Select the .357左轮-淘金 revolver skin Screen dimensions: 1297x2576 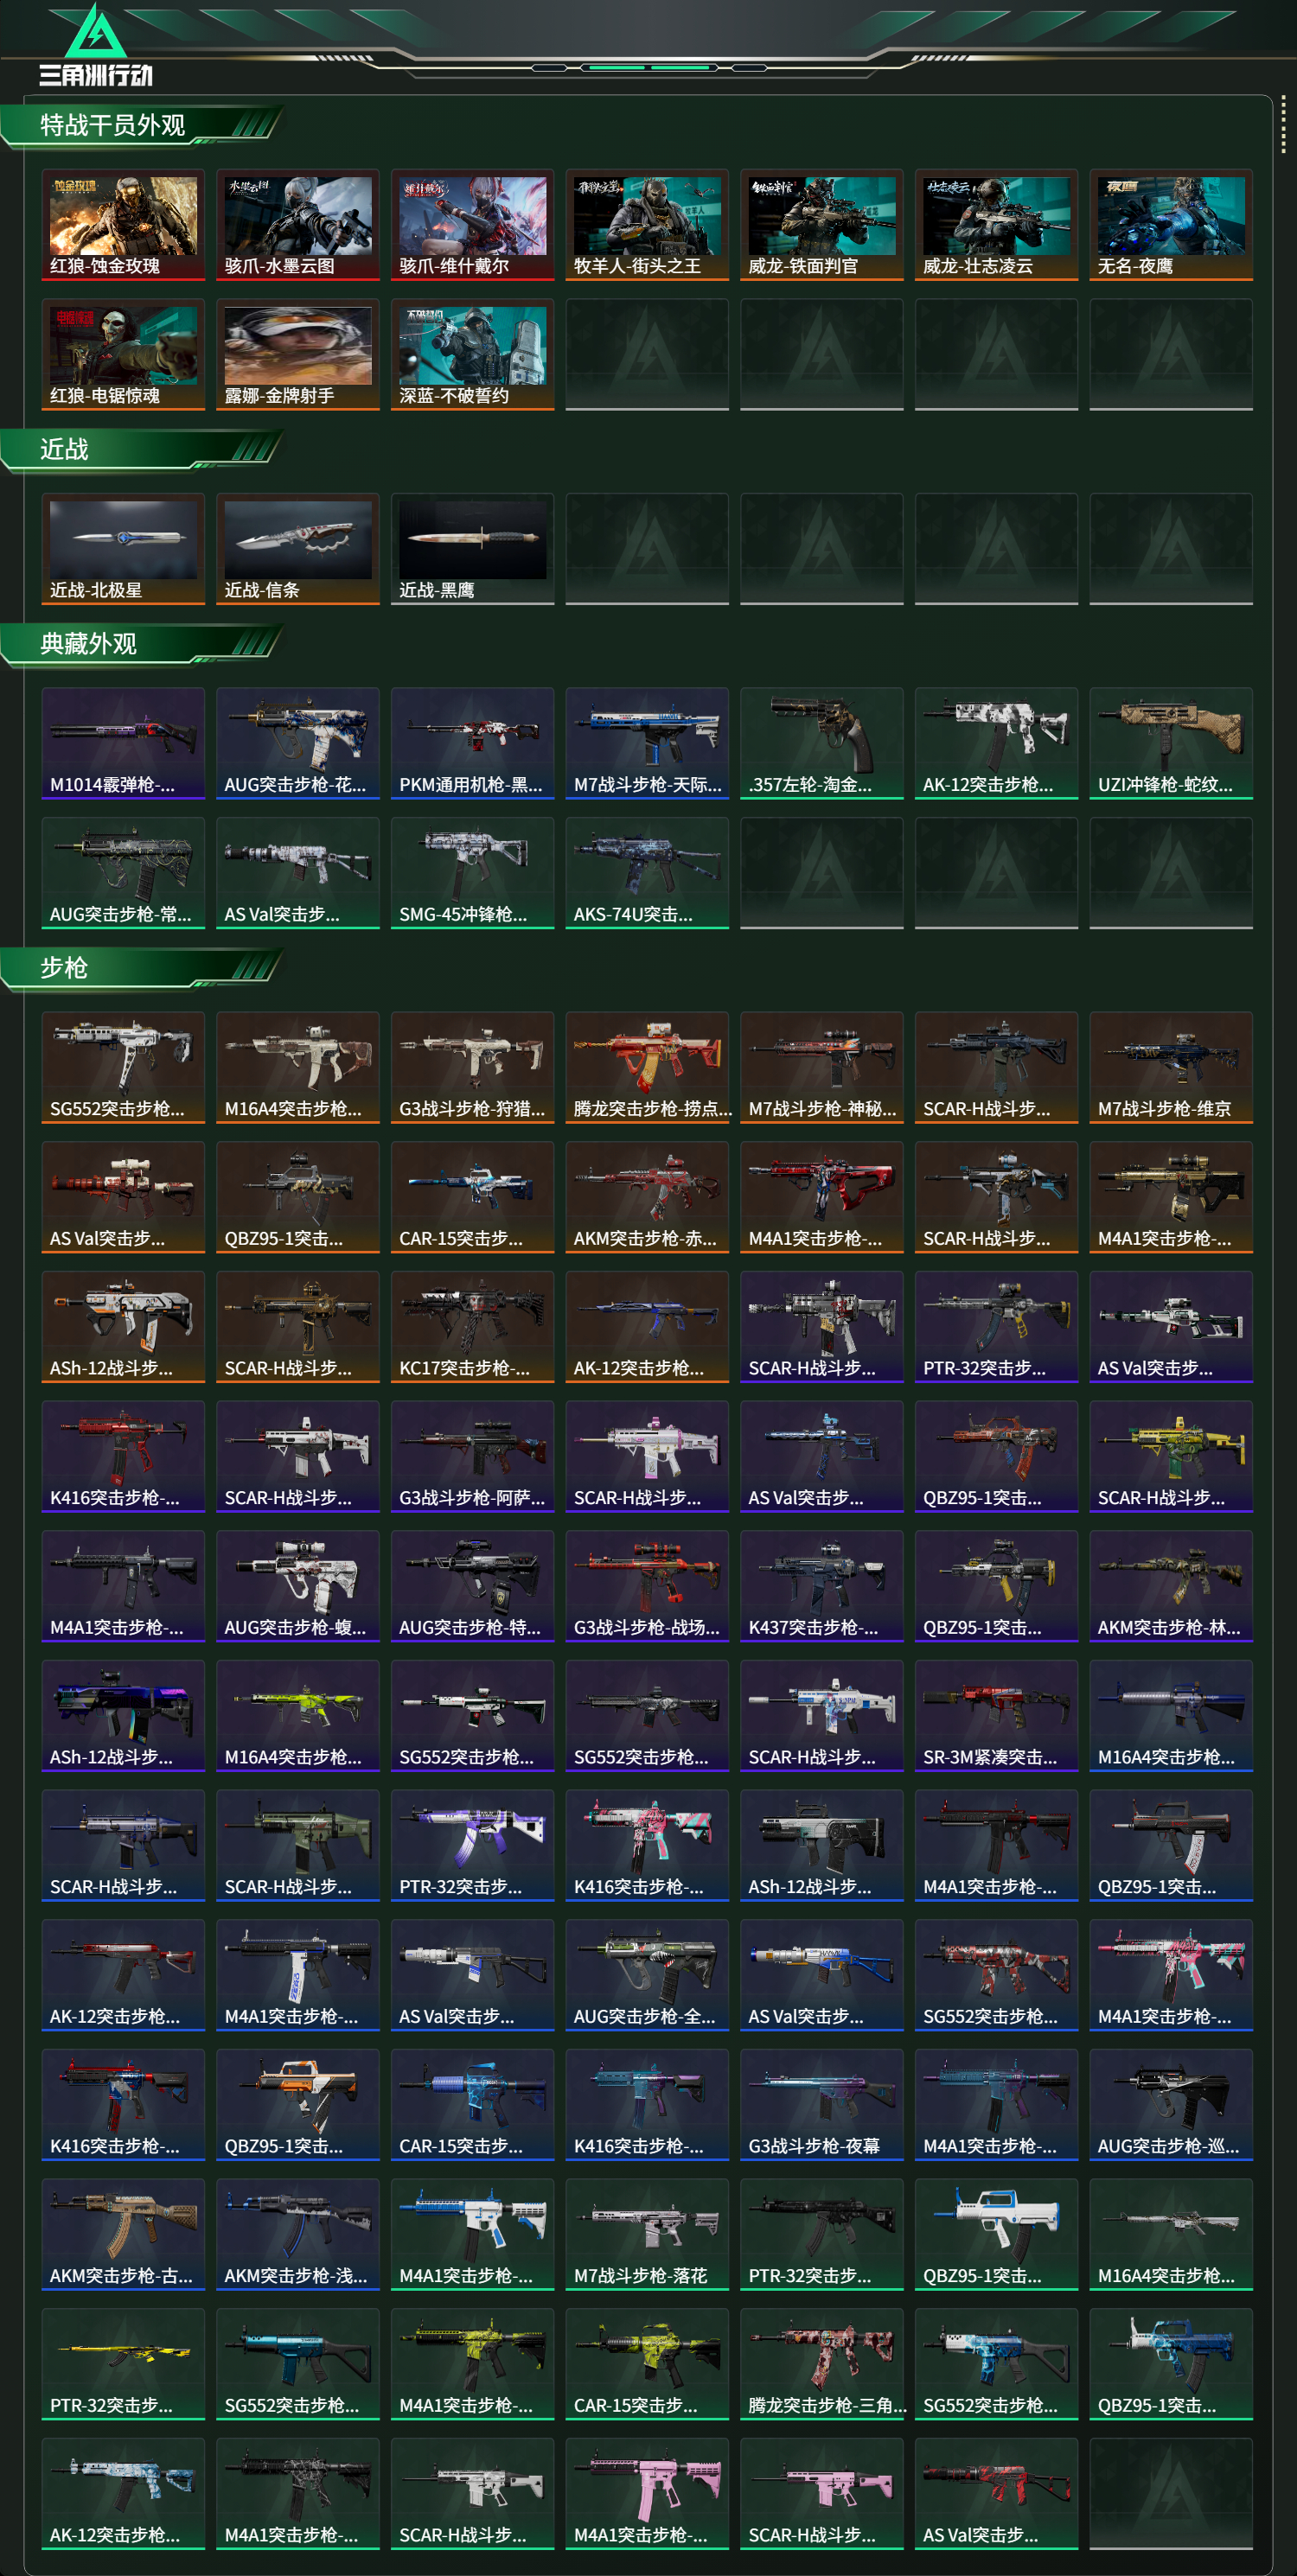[822, 743]
